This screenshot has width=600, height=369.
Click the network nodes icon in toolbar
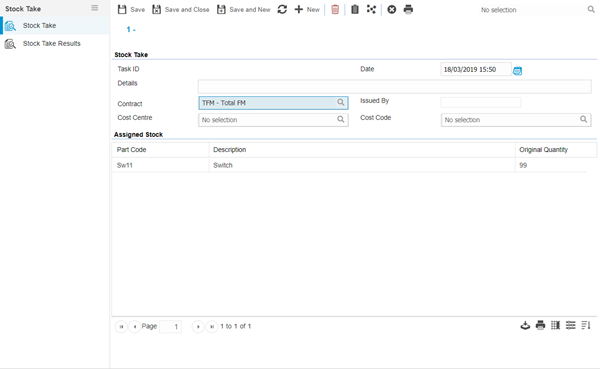click(x=371, y=10)
